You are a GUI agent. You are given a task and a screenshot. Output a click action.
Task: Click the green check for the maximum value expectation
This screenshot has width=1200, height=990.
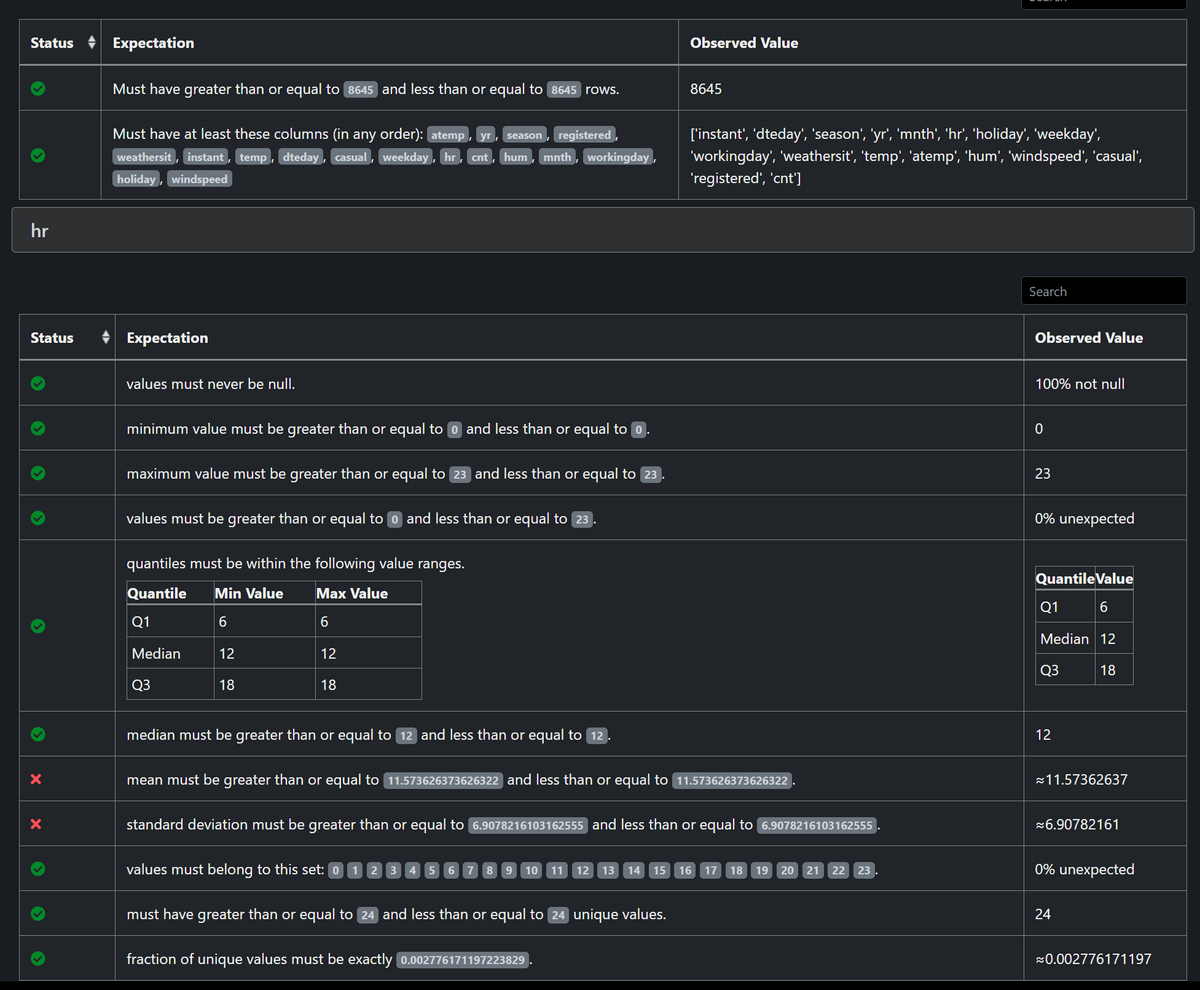coord(37,474)
